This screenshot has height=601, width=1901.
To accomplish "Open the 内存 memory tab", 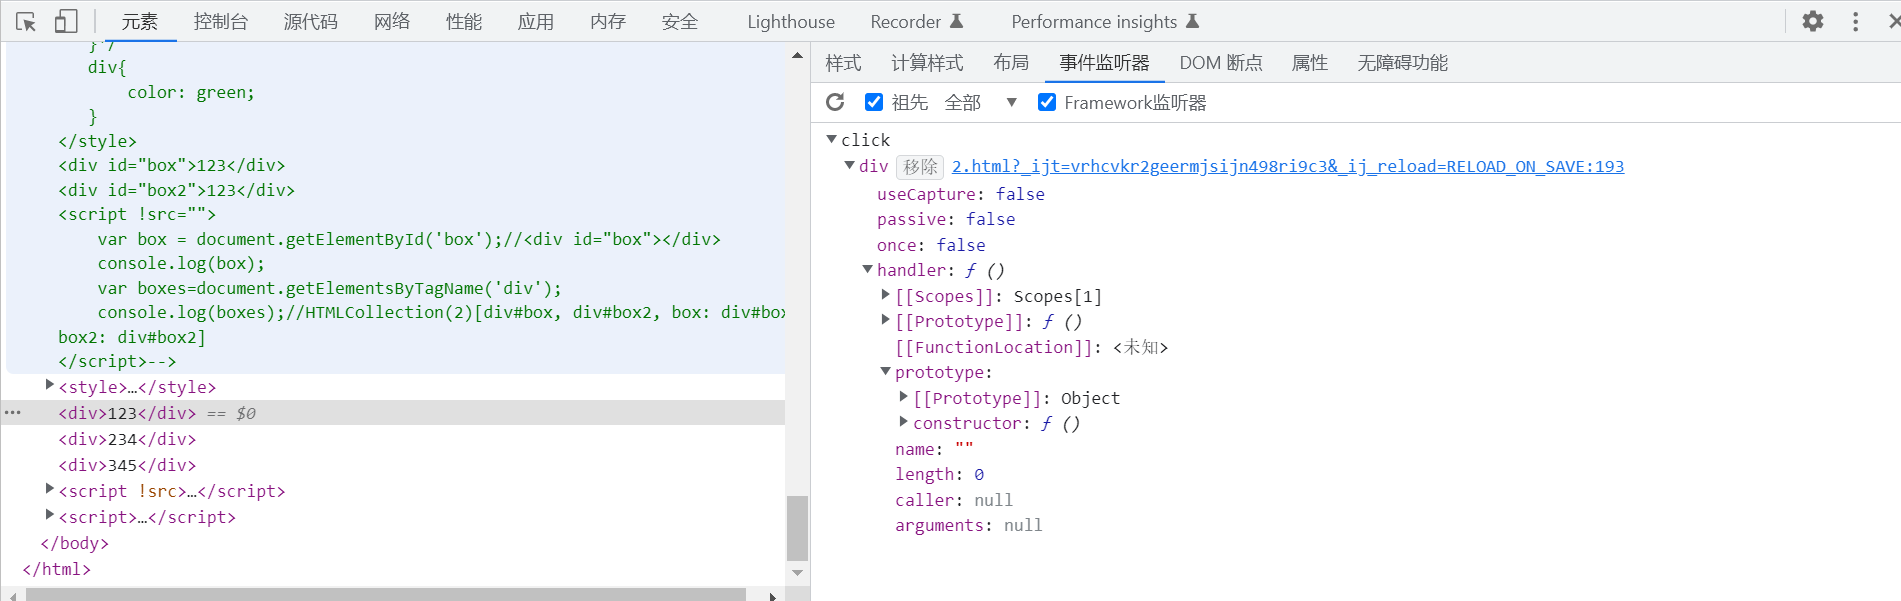I will [x=608, y=22].
